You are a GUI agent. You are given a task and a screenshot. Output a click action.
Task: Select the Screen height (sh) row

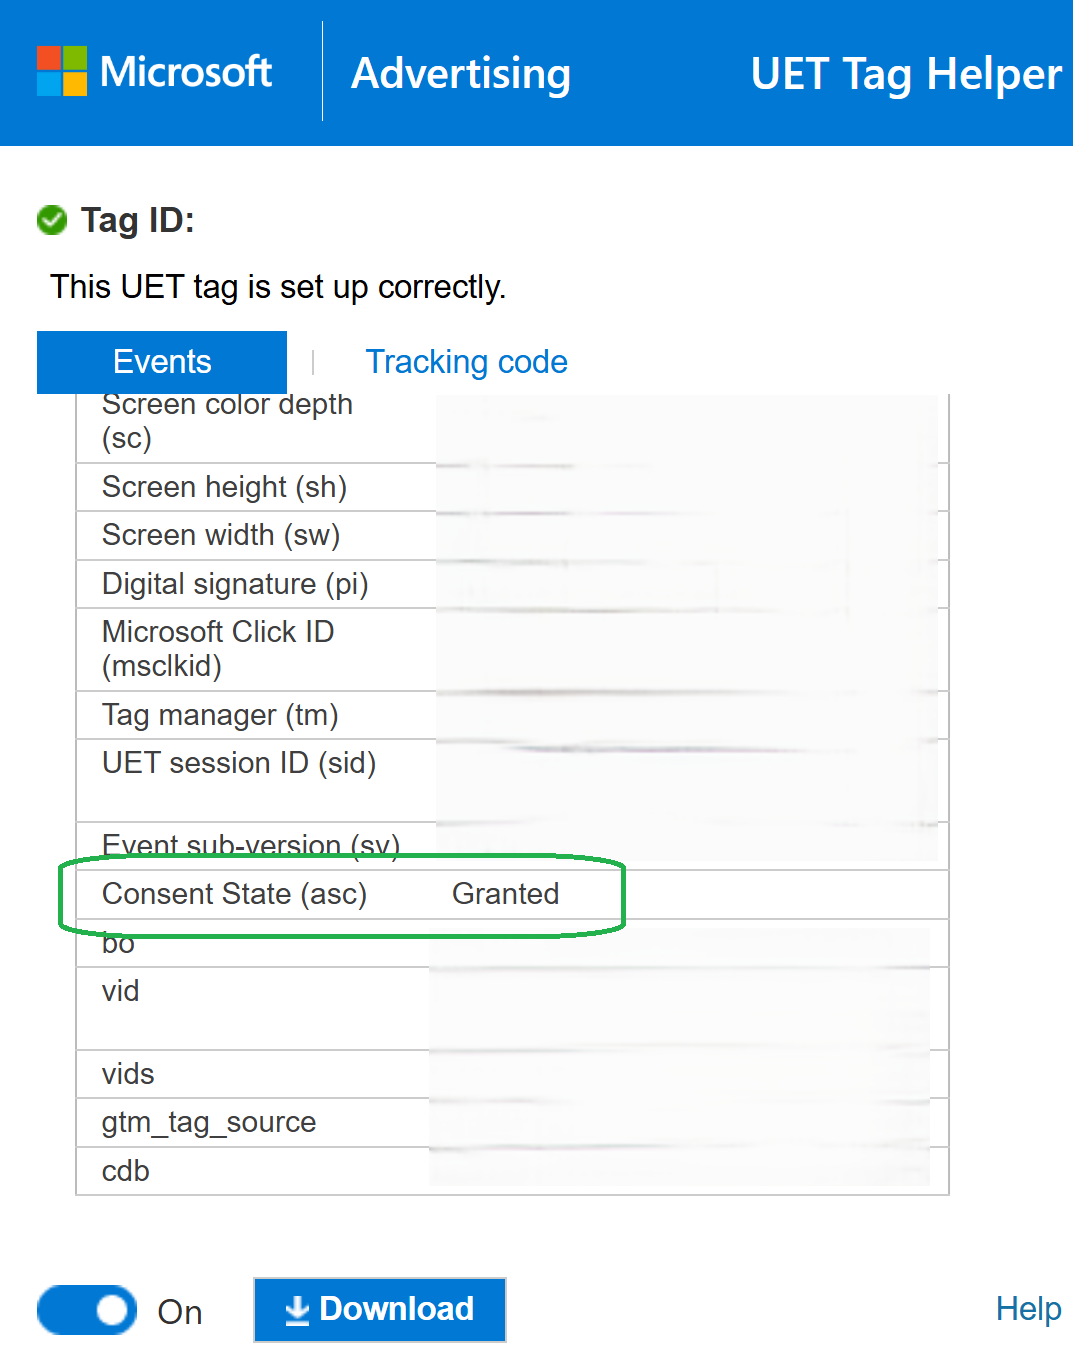click(x=225, y=487)
